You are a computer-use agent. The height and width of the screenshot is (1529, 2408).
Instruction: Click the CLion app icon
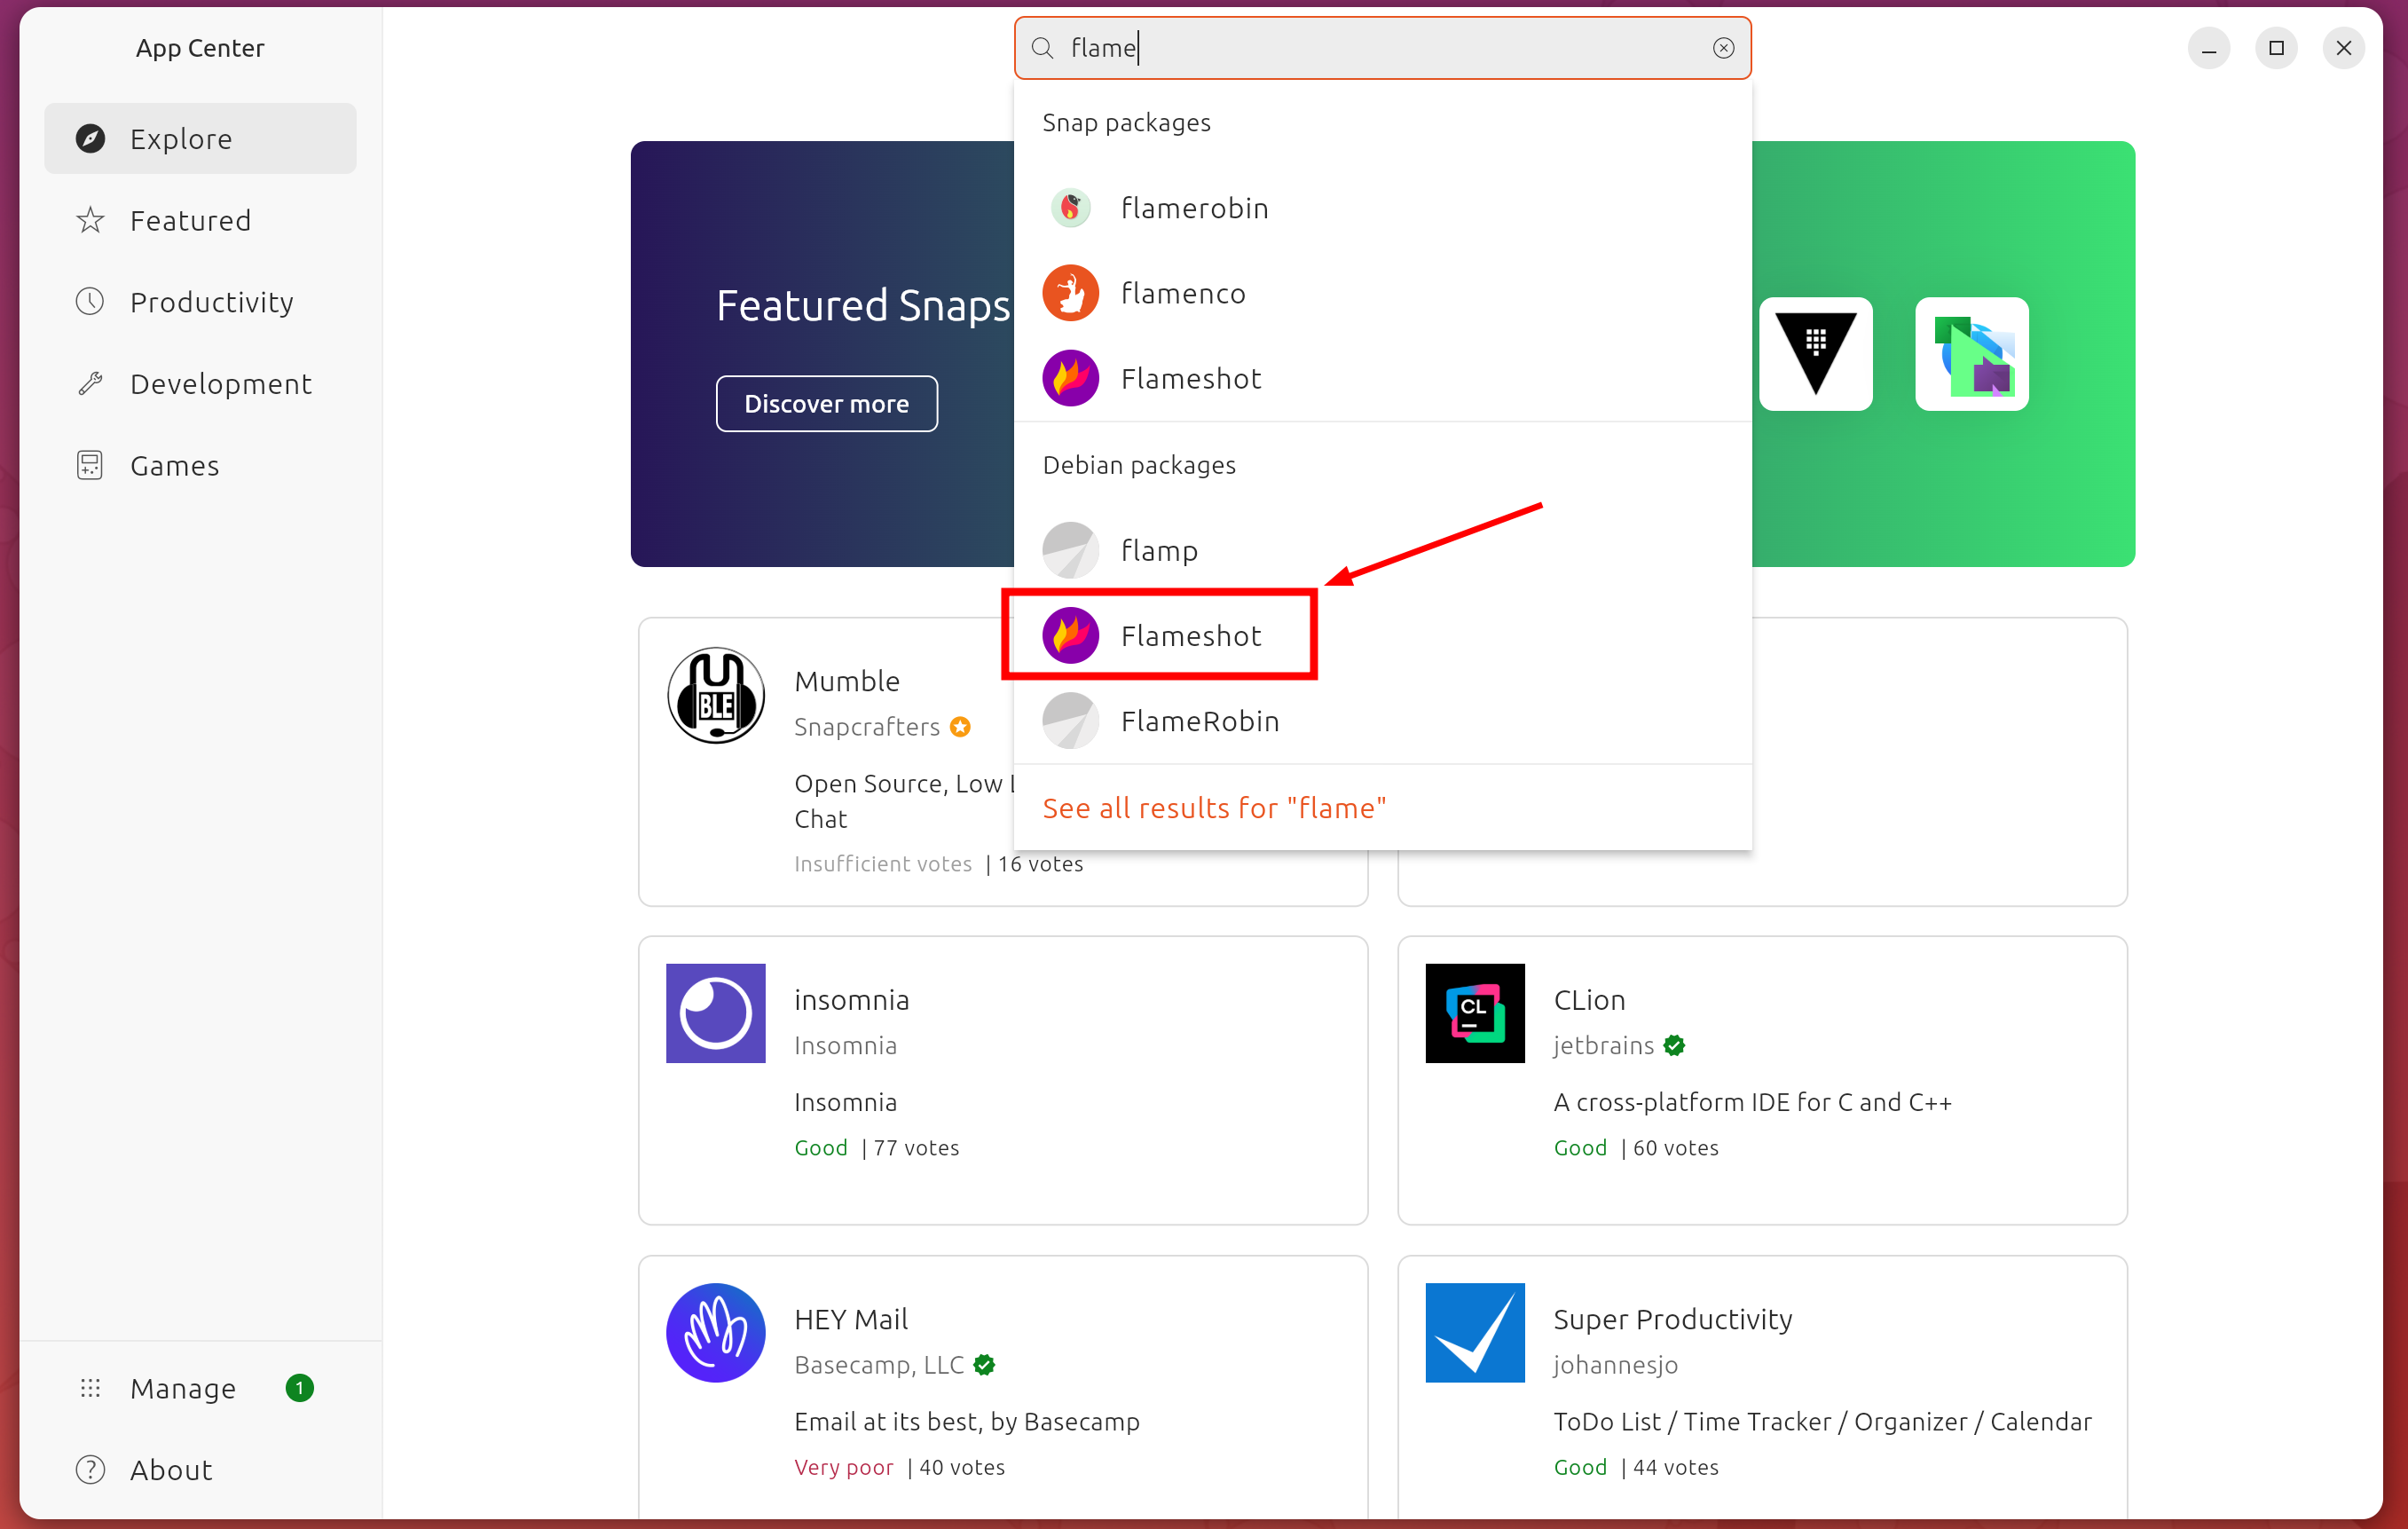tap(1475, 1013)
